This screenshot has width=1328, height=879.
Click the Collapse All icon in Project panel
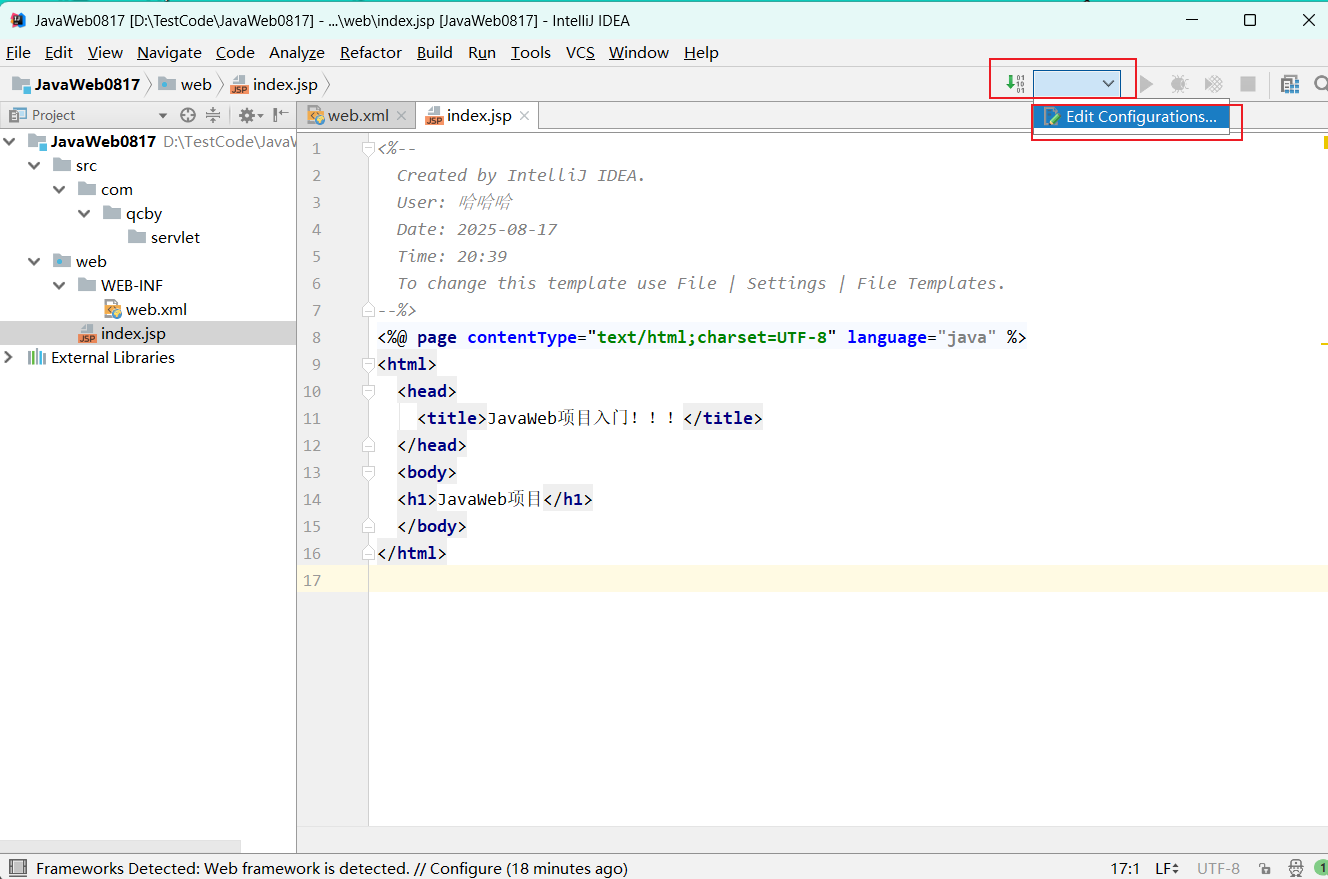point(212,115)
